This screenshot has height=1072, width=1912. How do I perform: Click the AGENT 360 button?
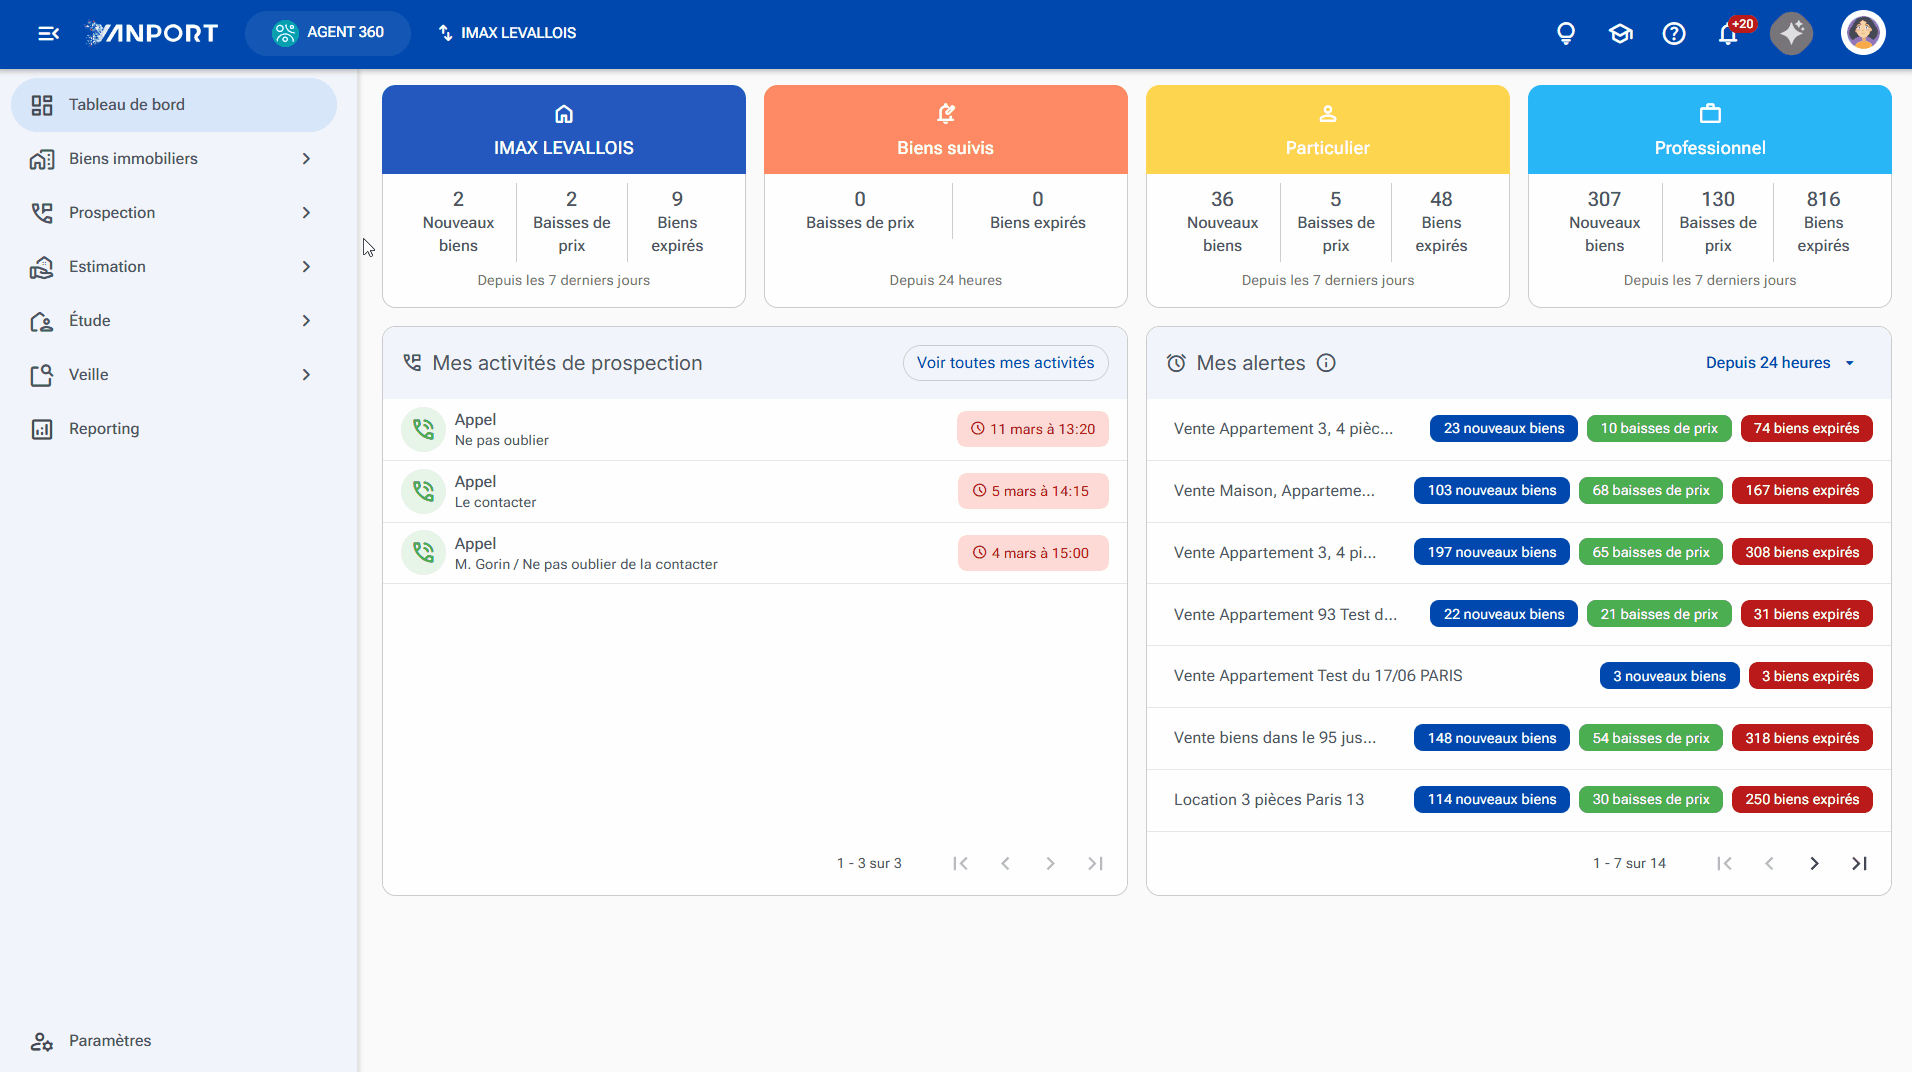coord(328,33)
